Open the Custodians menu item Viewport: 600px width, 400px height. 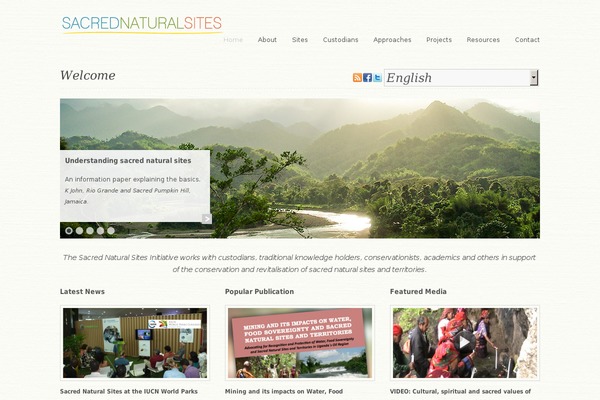[x=341, y=39]
